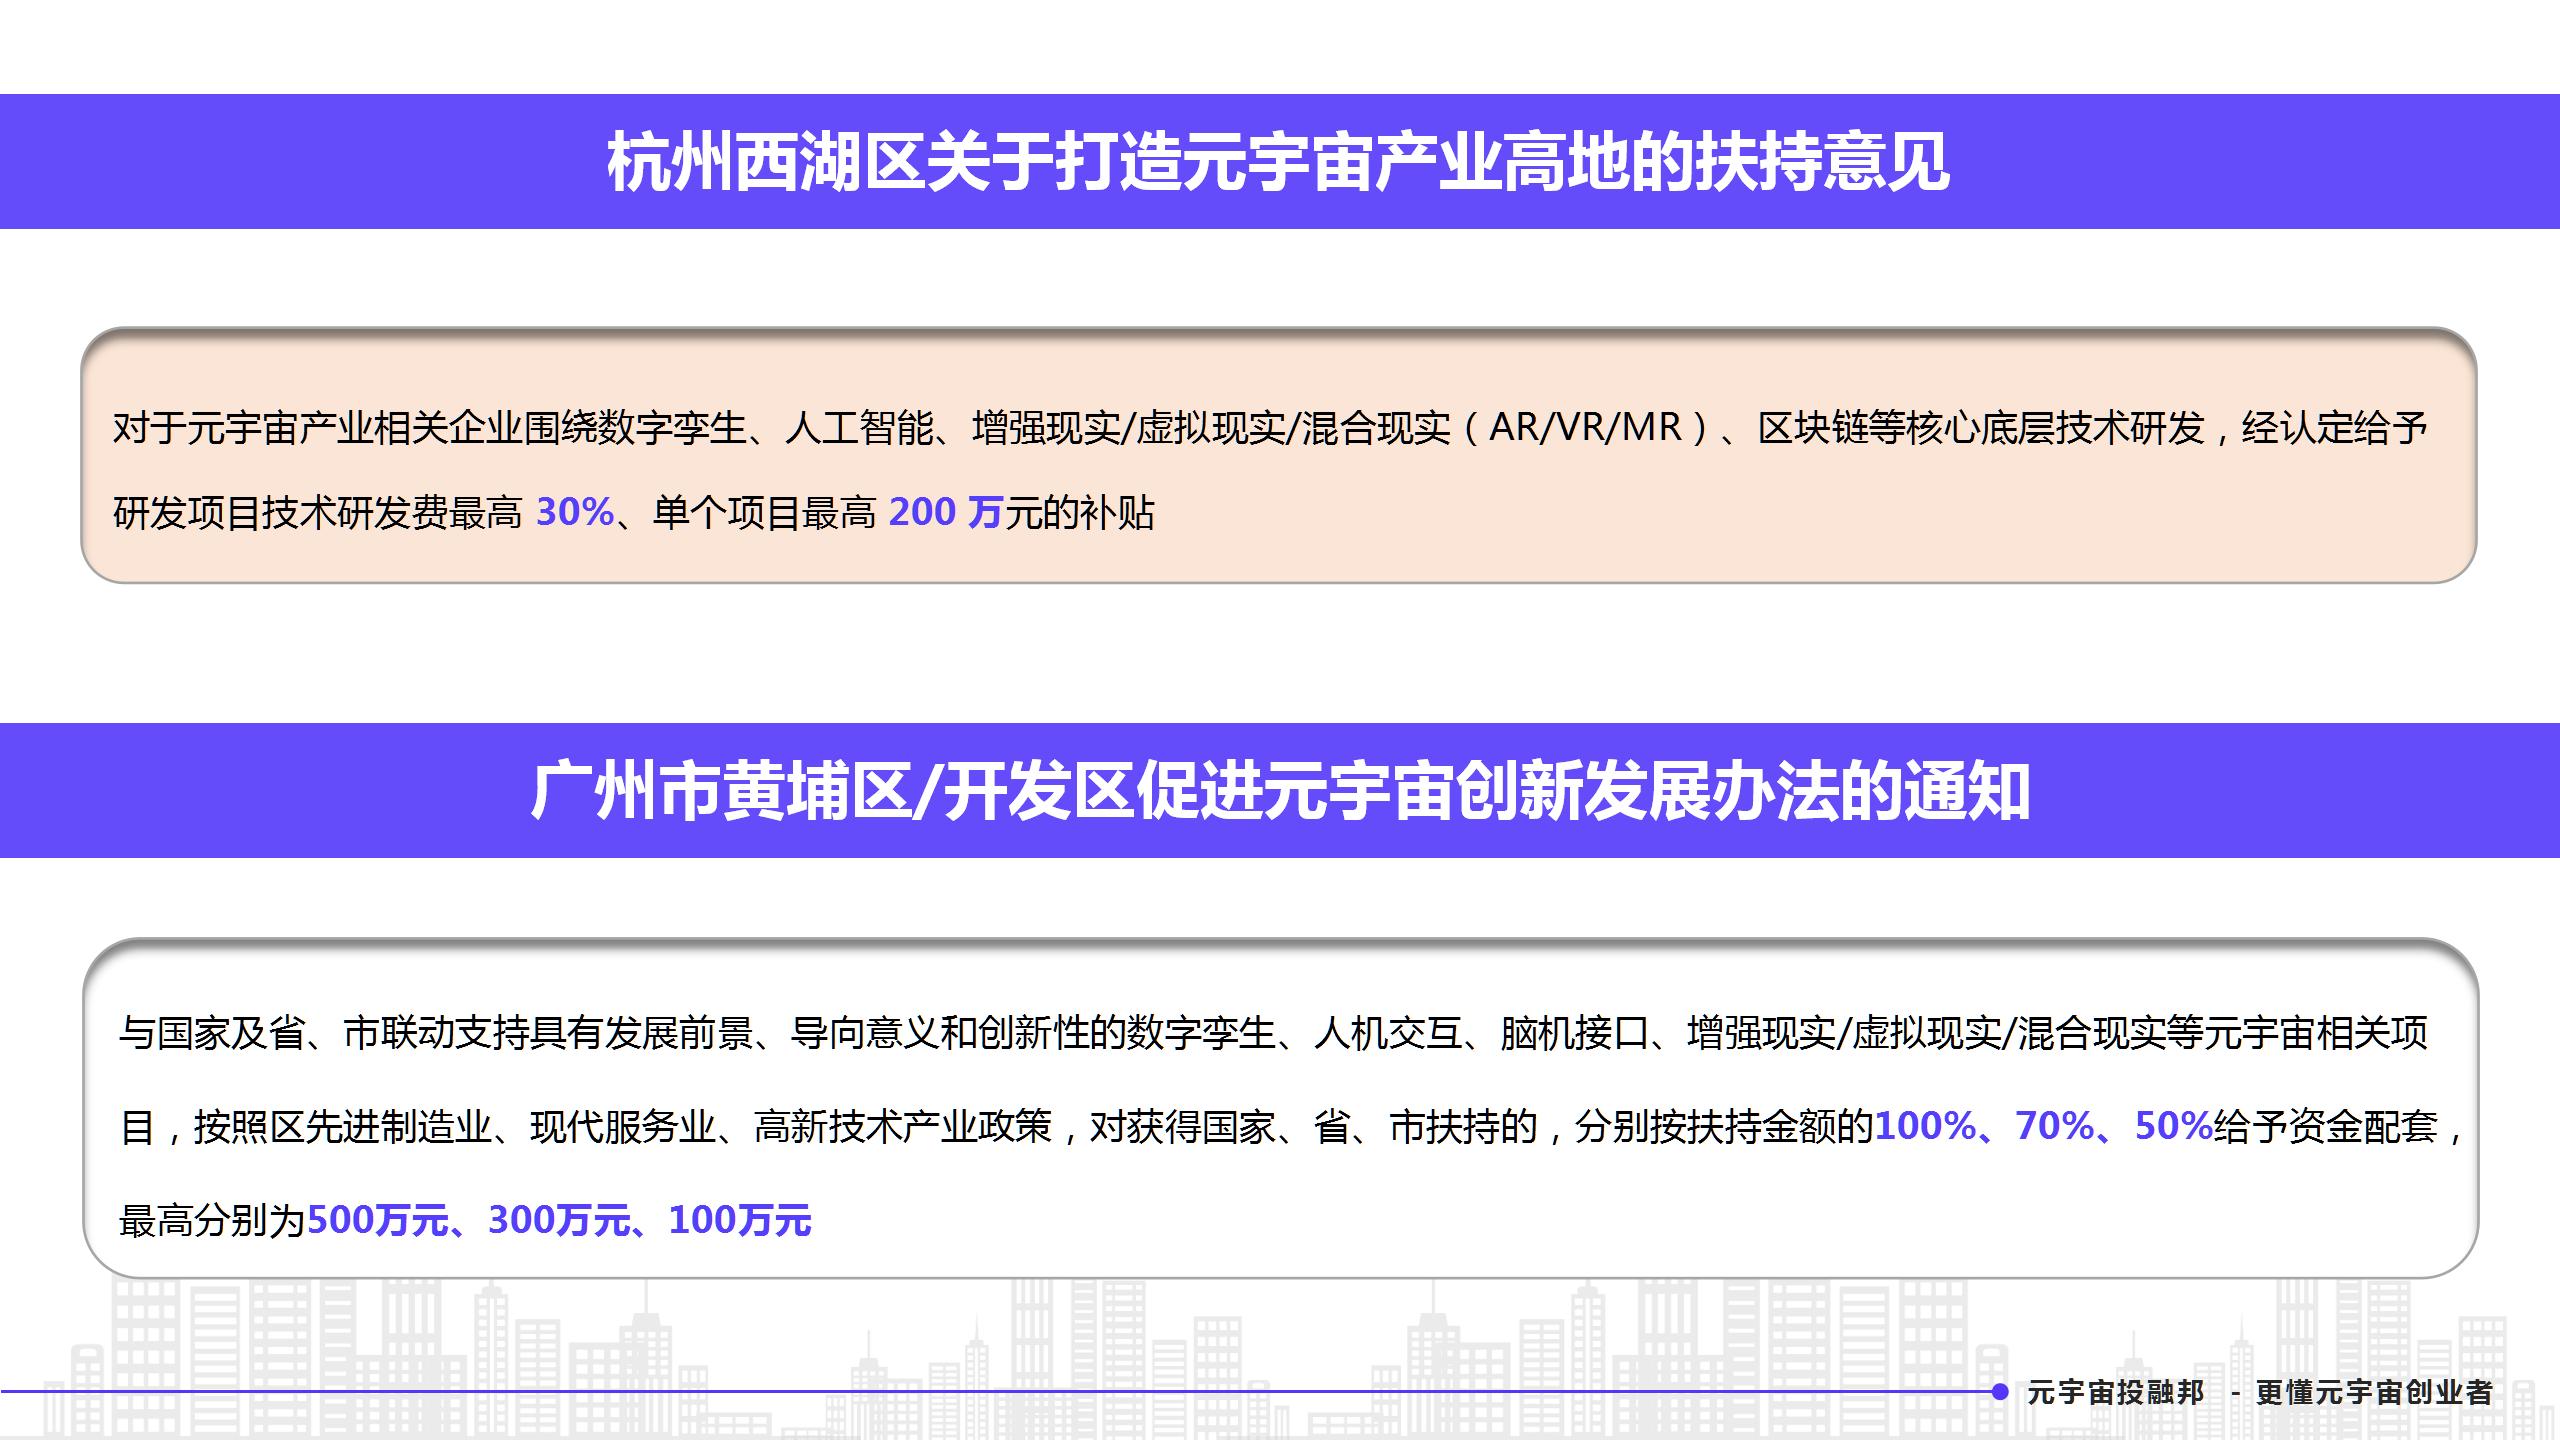Viewport: 2560px width, 1440px height.
Task: Click the text '（AR/VR/MR）' in the first box
Action: point(1586,428)
